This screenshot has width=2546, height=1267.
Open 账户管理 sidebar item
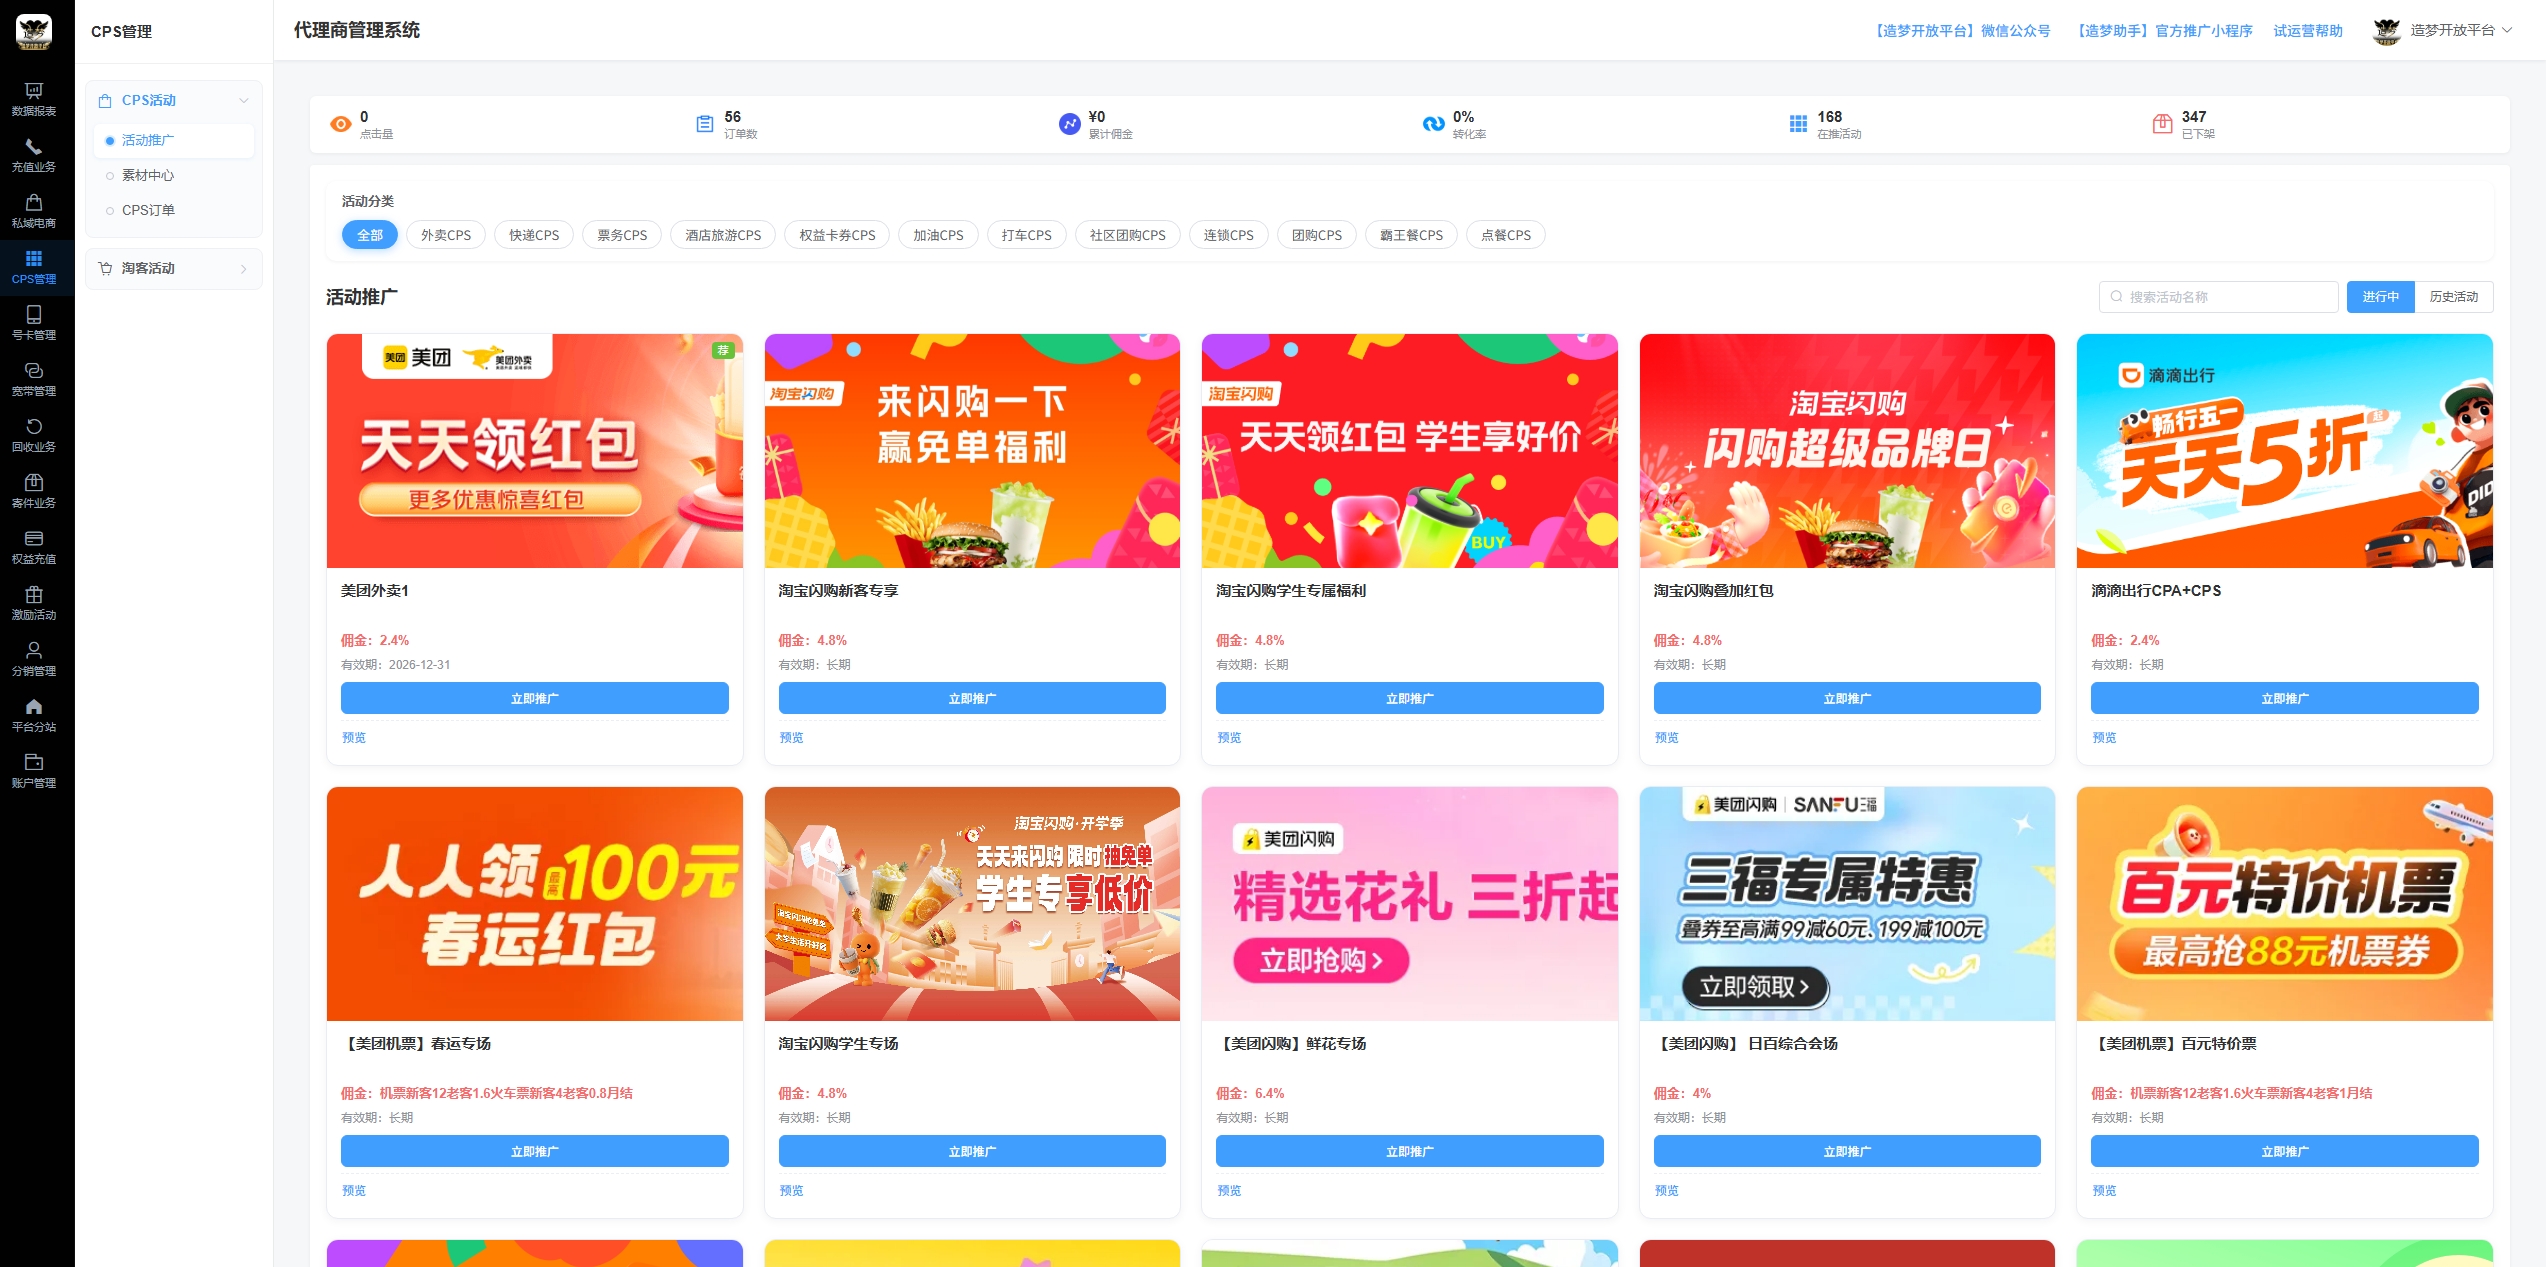pos(34,771)
